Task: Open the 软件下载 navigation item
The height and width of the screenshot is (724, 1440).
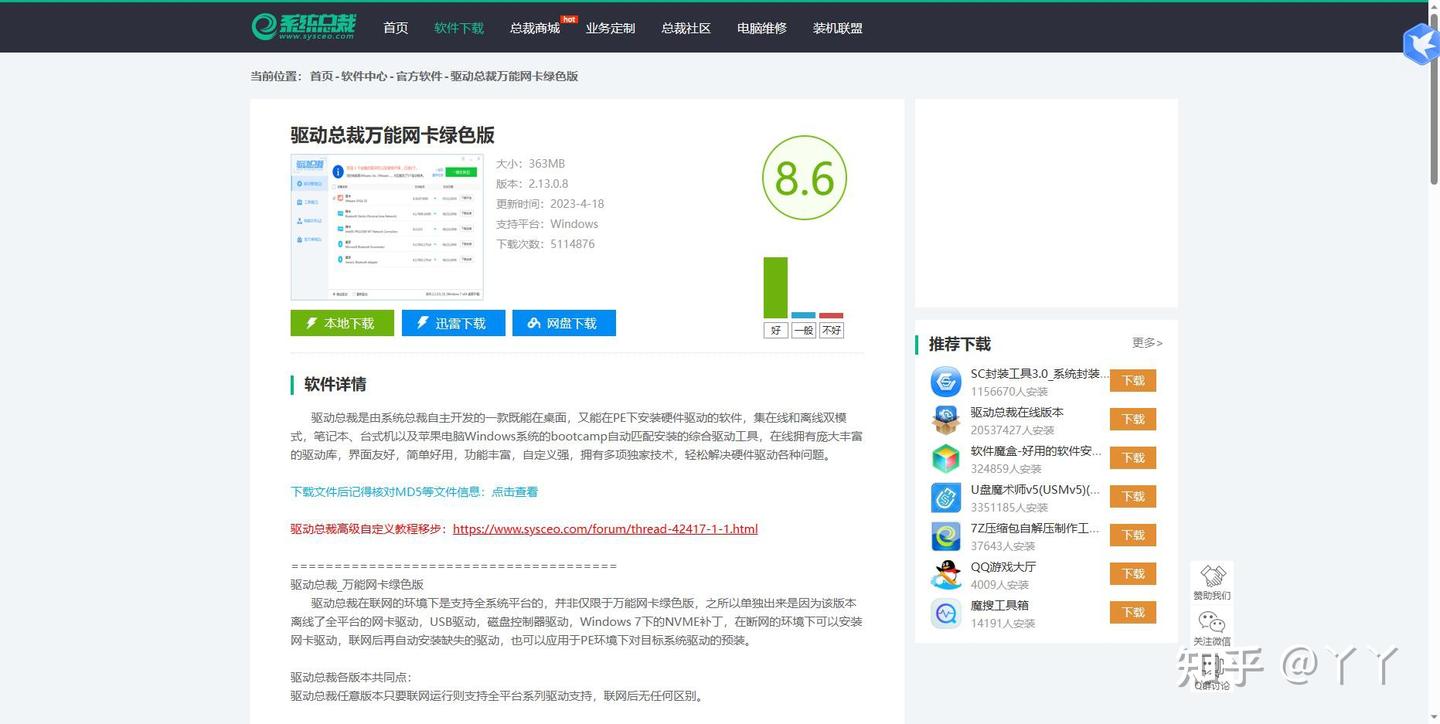Action: 459,28
